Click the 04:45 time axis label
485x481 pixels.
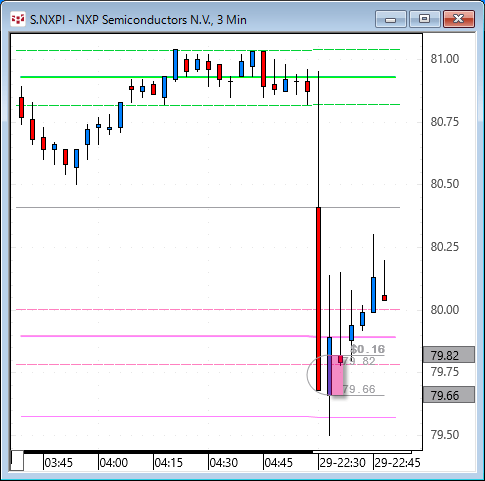click(278, 463)
